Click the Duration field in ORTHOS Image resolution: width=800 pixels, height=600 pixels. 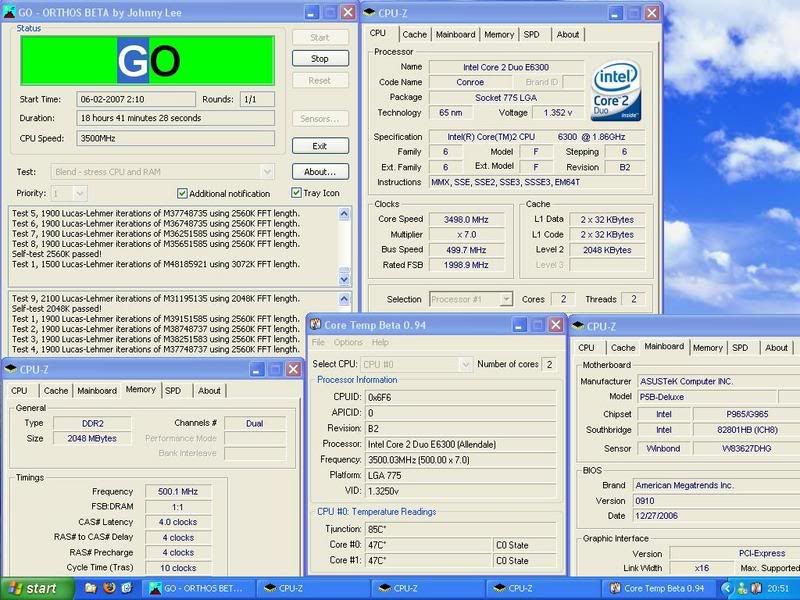(176, 118)
